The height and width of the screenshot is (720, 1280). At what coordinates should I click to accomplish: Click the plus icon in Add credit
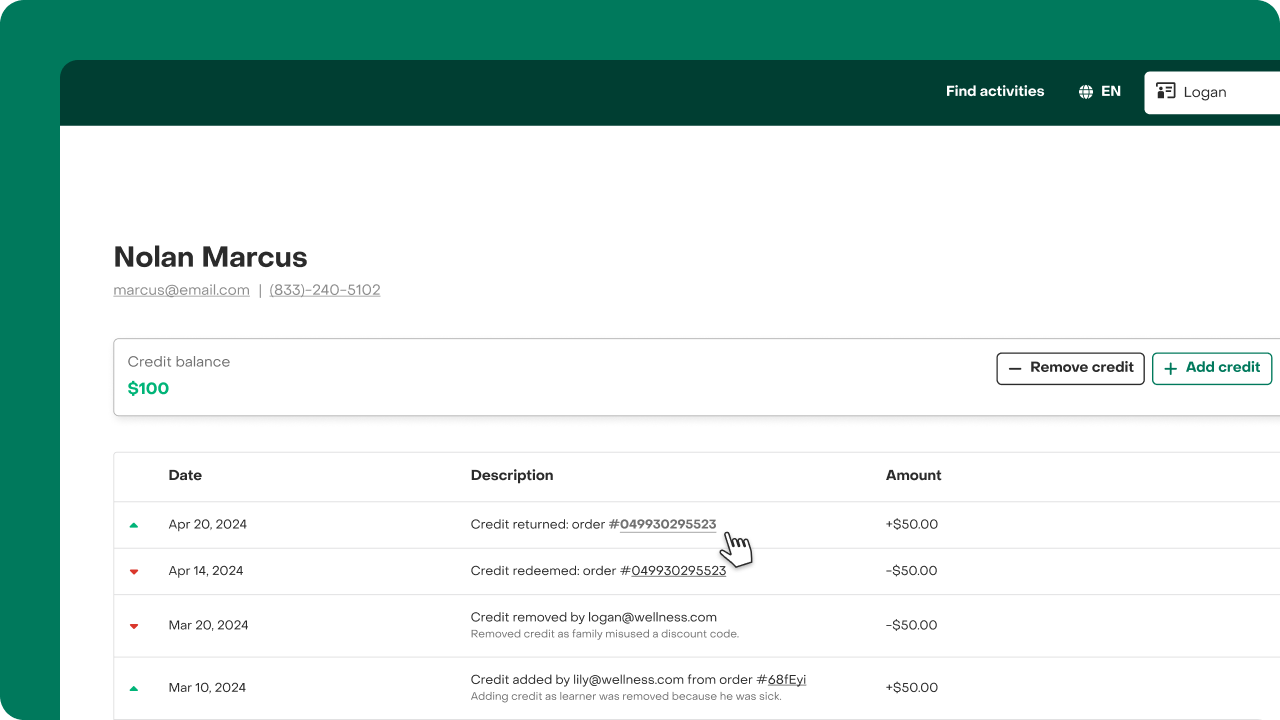[1171, 368]
